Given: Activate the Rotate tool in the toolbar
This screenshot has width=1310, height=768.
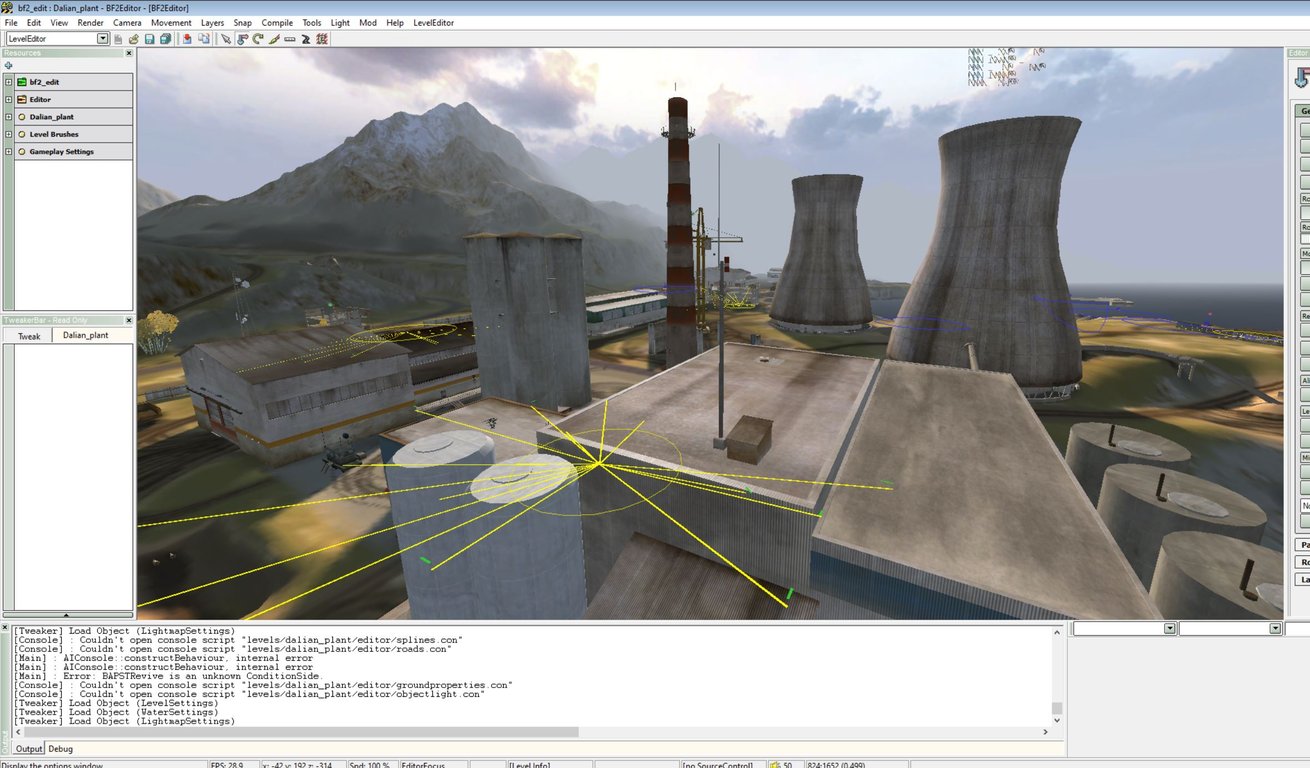Looking at the screenshot, I should coord(258,39).
